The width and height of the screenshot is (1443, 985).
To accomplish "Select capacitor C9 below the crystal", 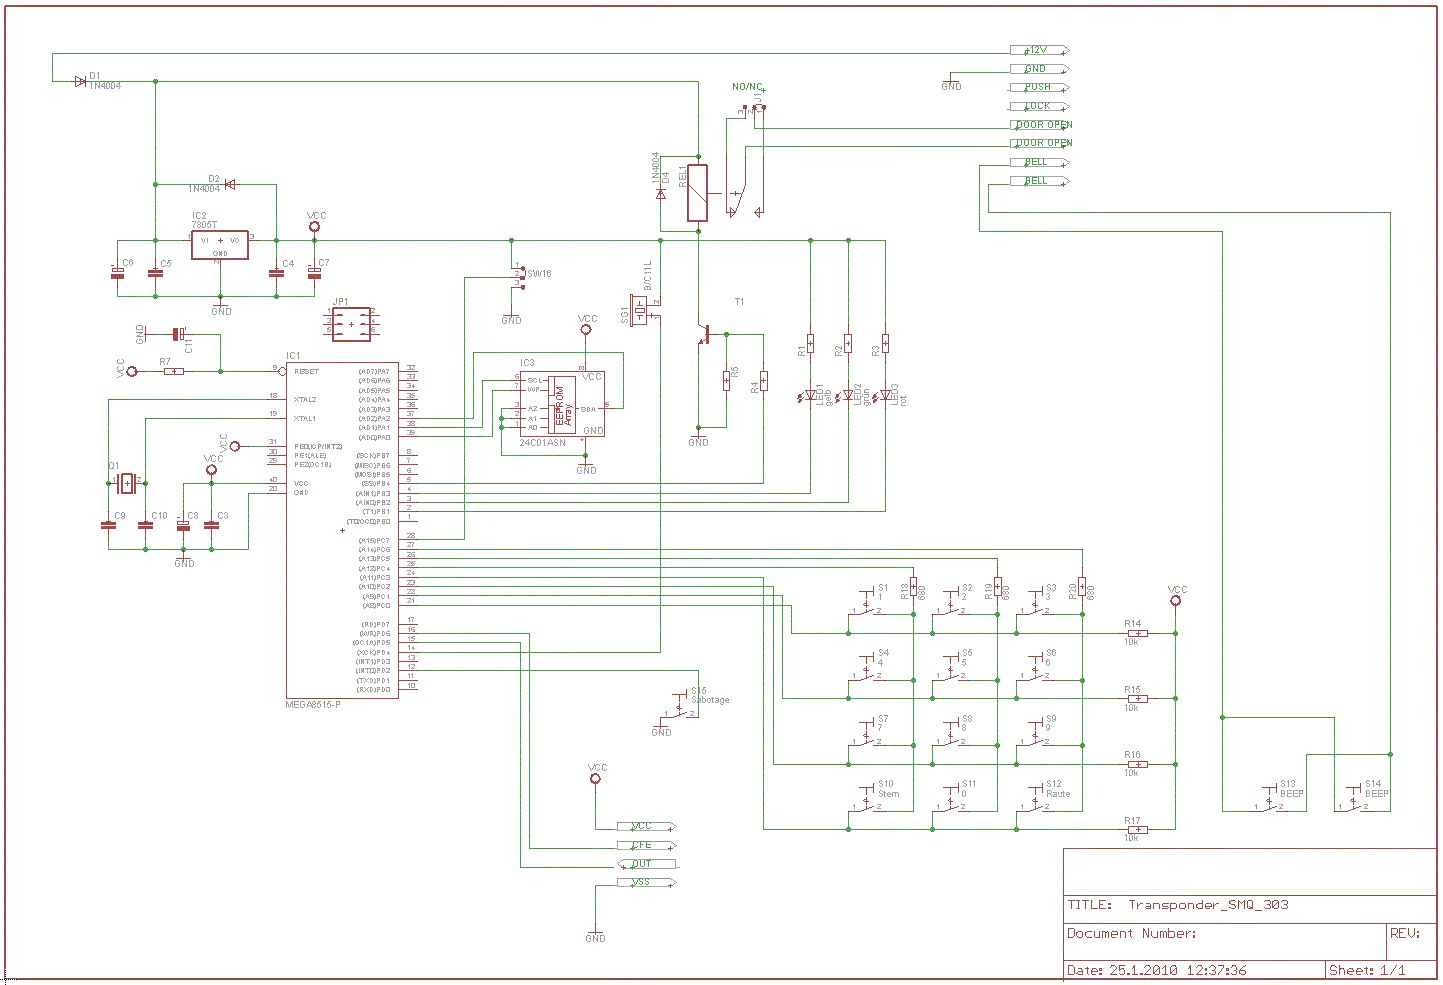I will coord(108,524).
